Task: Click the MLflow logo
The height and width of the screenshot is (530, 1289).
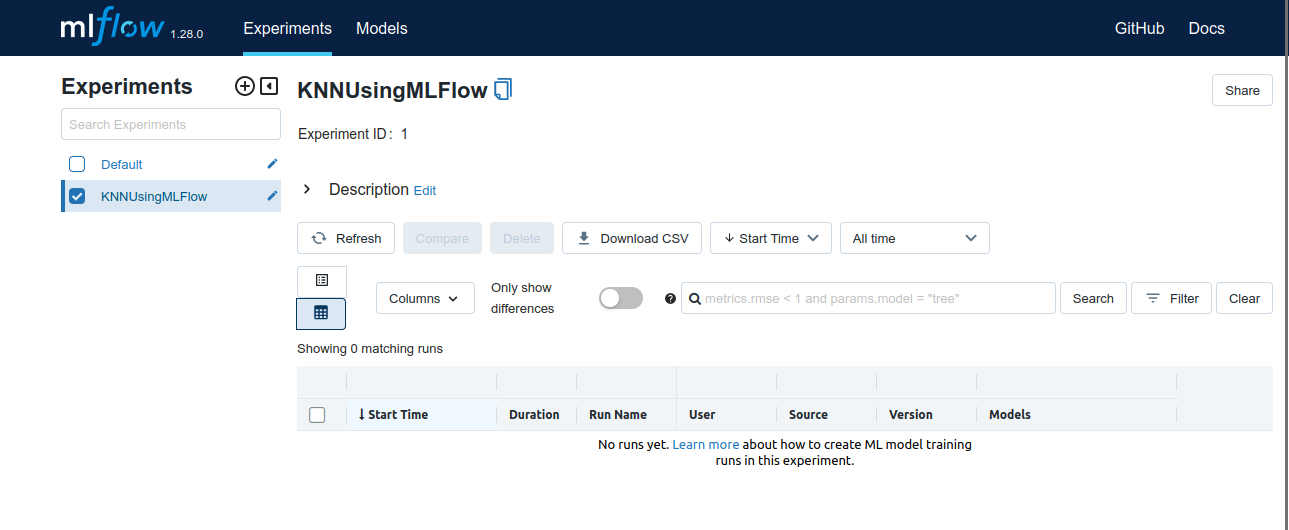Action: [x=112, y=28]
